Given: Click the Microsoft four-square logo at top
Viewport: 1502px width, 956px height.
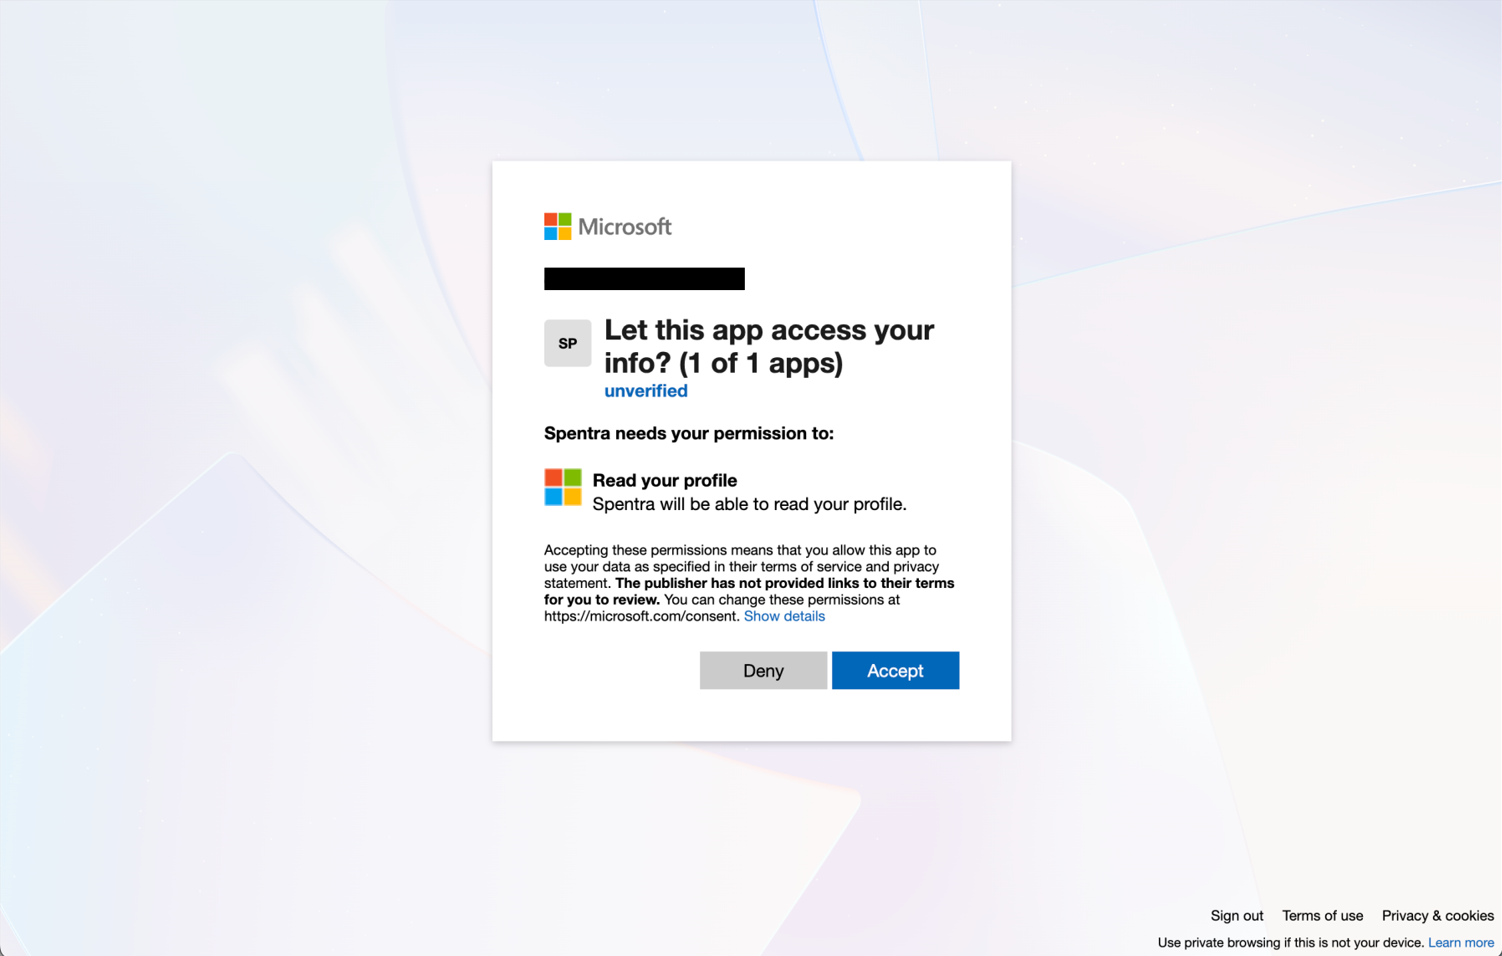Looking at the screenshot, I should click(557, 226).
